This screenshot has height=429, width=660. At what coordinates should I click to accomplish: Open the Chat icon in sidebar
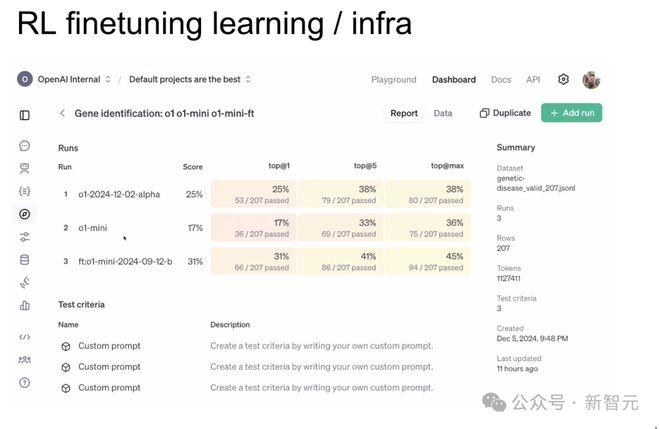point(25,146)
